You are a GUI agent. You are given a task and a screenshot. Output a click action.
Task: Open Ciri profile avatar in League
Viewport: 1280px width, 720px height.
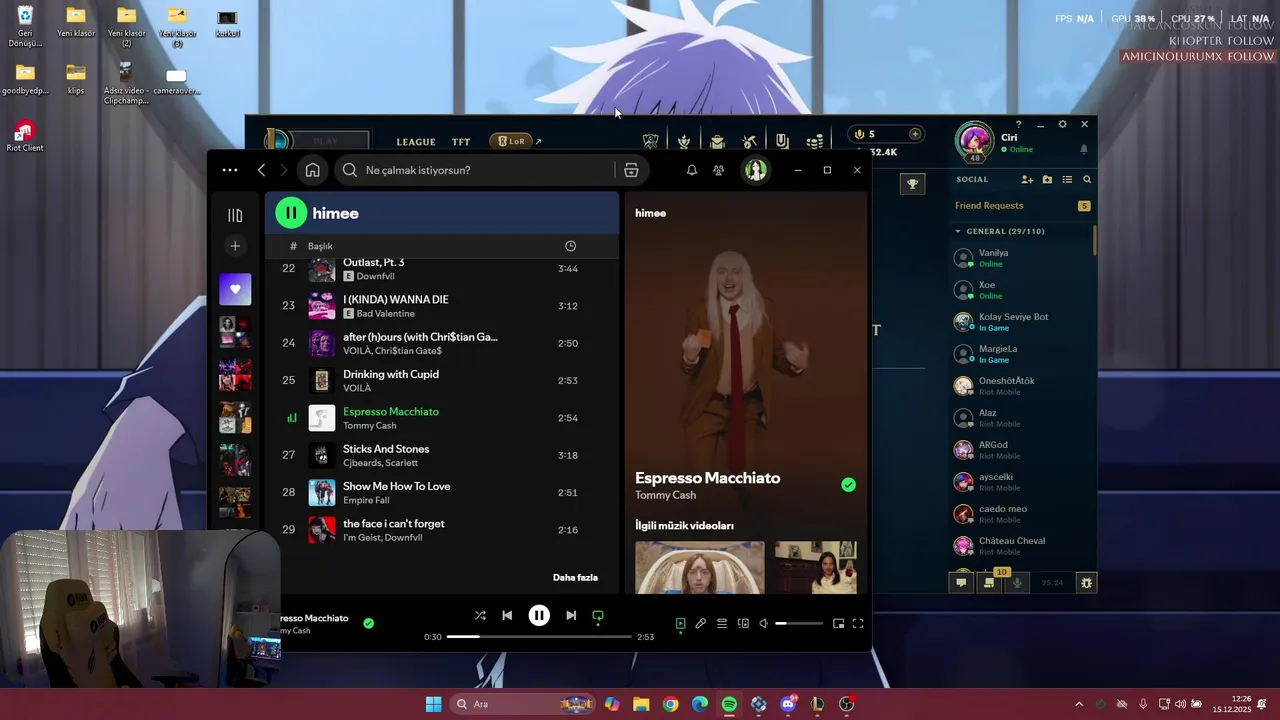point(975,141)
